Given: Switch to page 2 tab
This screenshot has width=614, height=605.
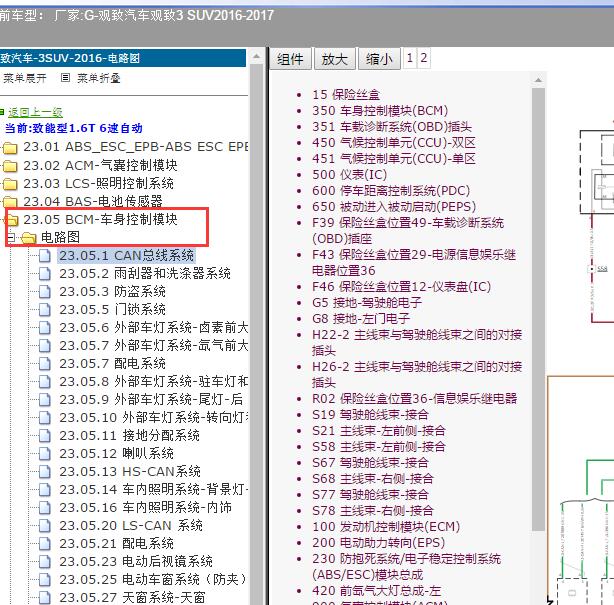Looking at the screenshot, I should pos(424,58).
